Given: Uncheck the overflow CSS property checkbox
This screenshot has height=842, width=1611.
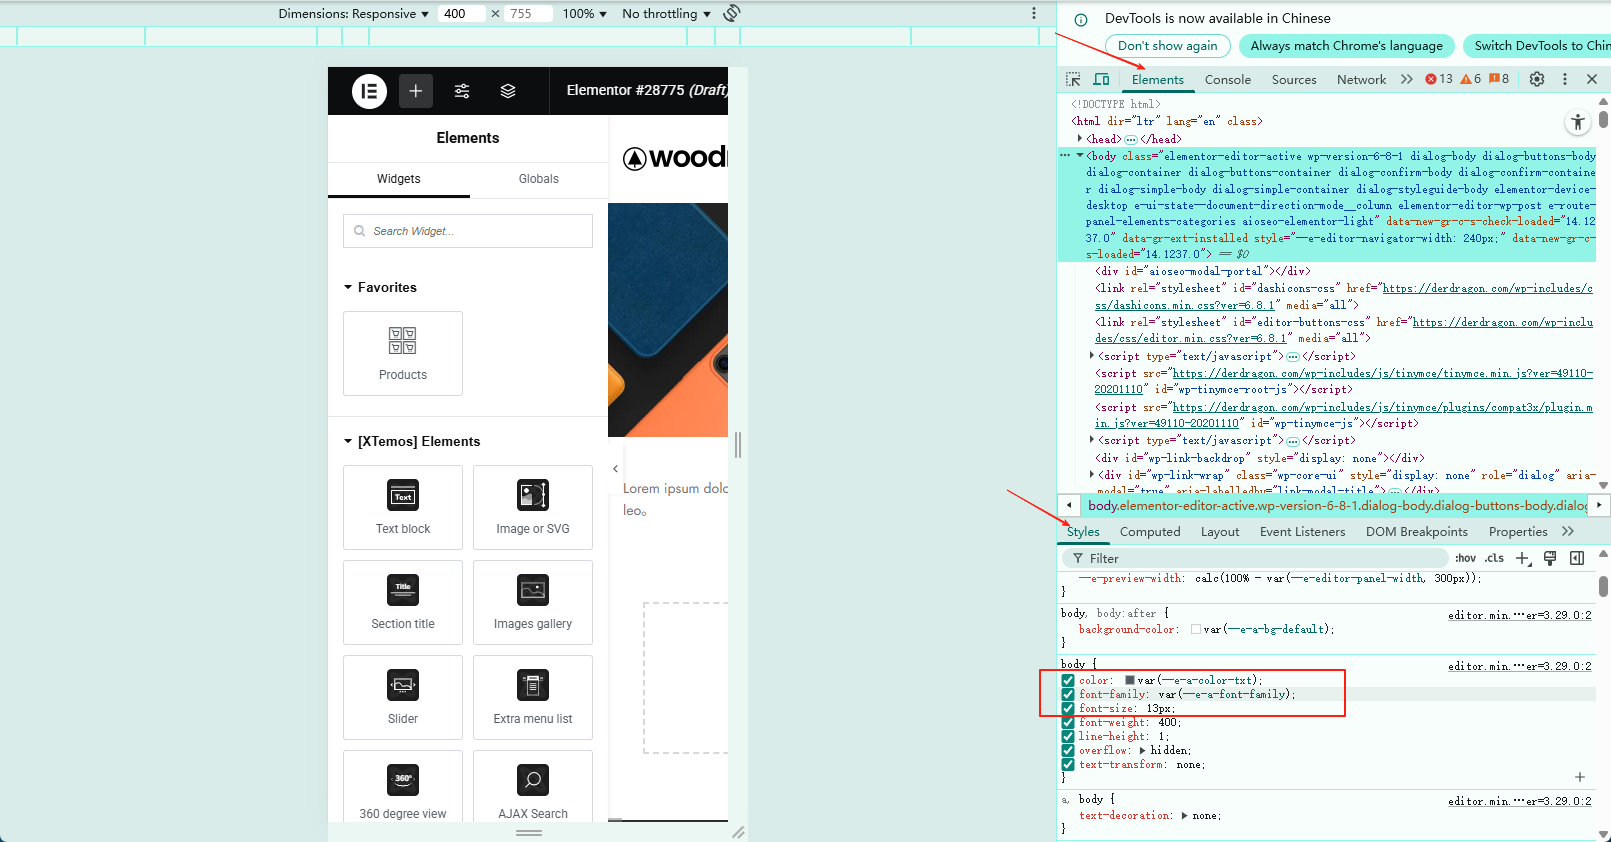Looking at the screenshot, I should pos(1068,750).
